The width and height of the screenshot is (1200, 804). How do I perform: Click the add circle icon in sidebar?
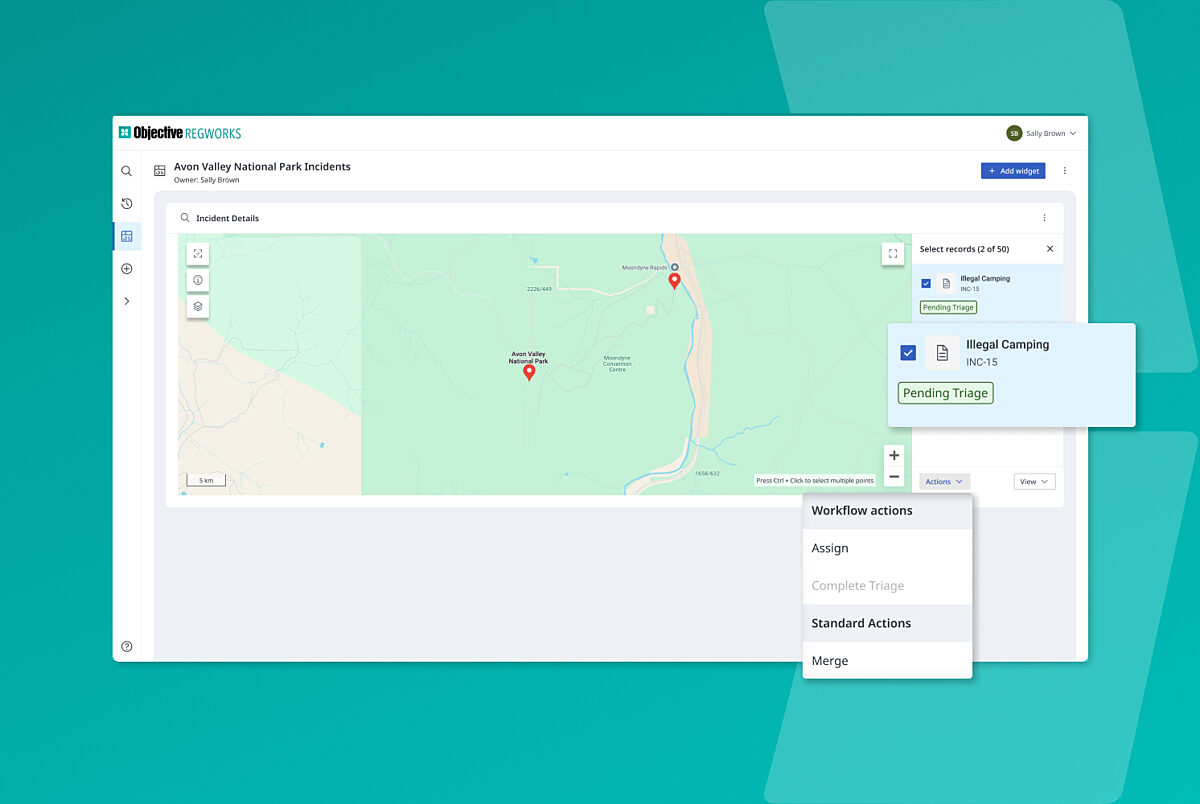127,269
